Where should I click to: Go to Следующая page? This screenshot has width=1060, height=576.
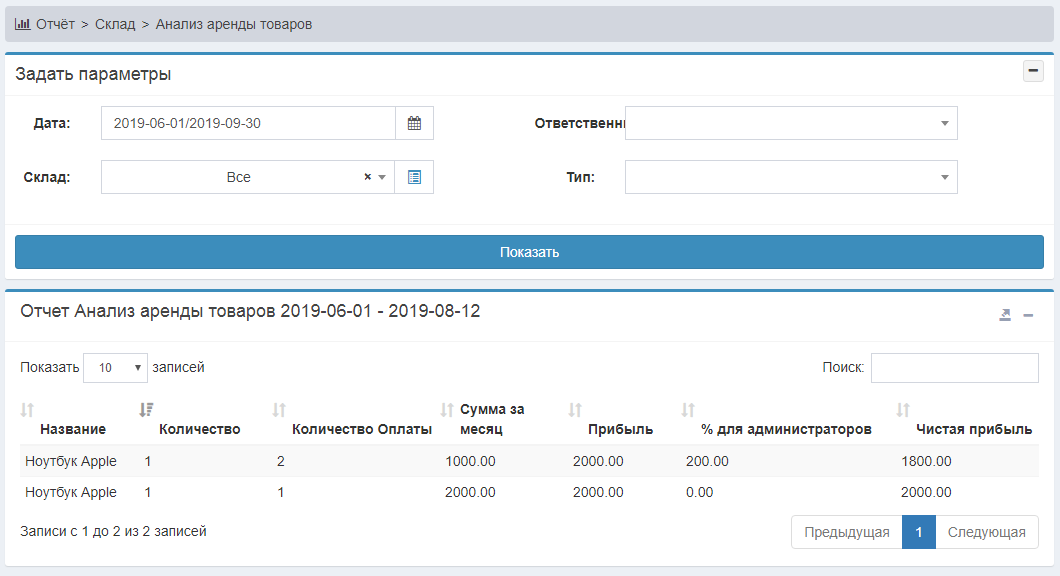[986, 532]
